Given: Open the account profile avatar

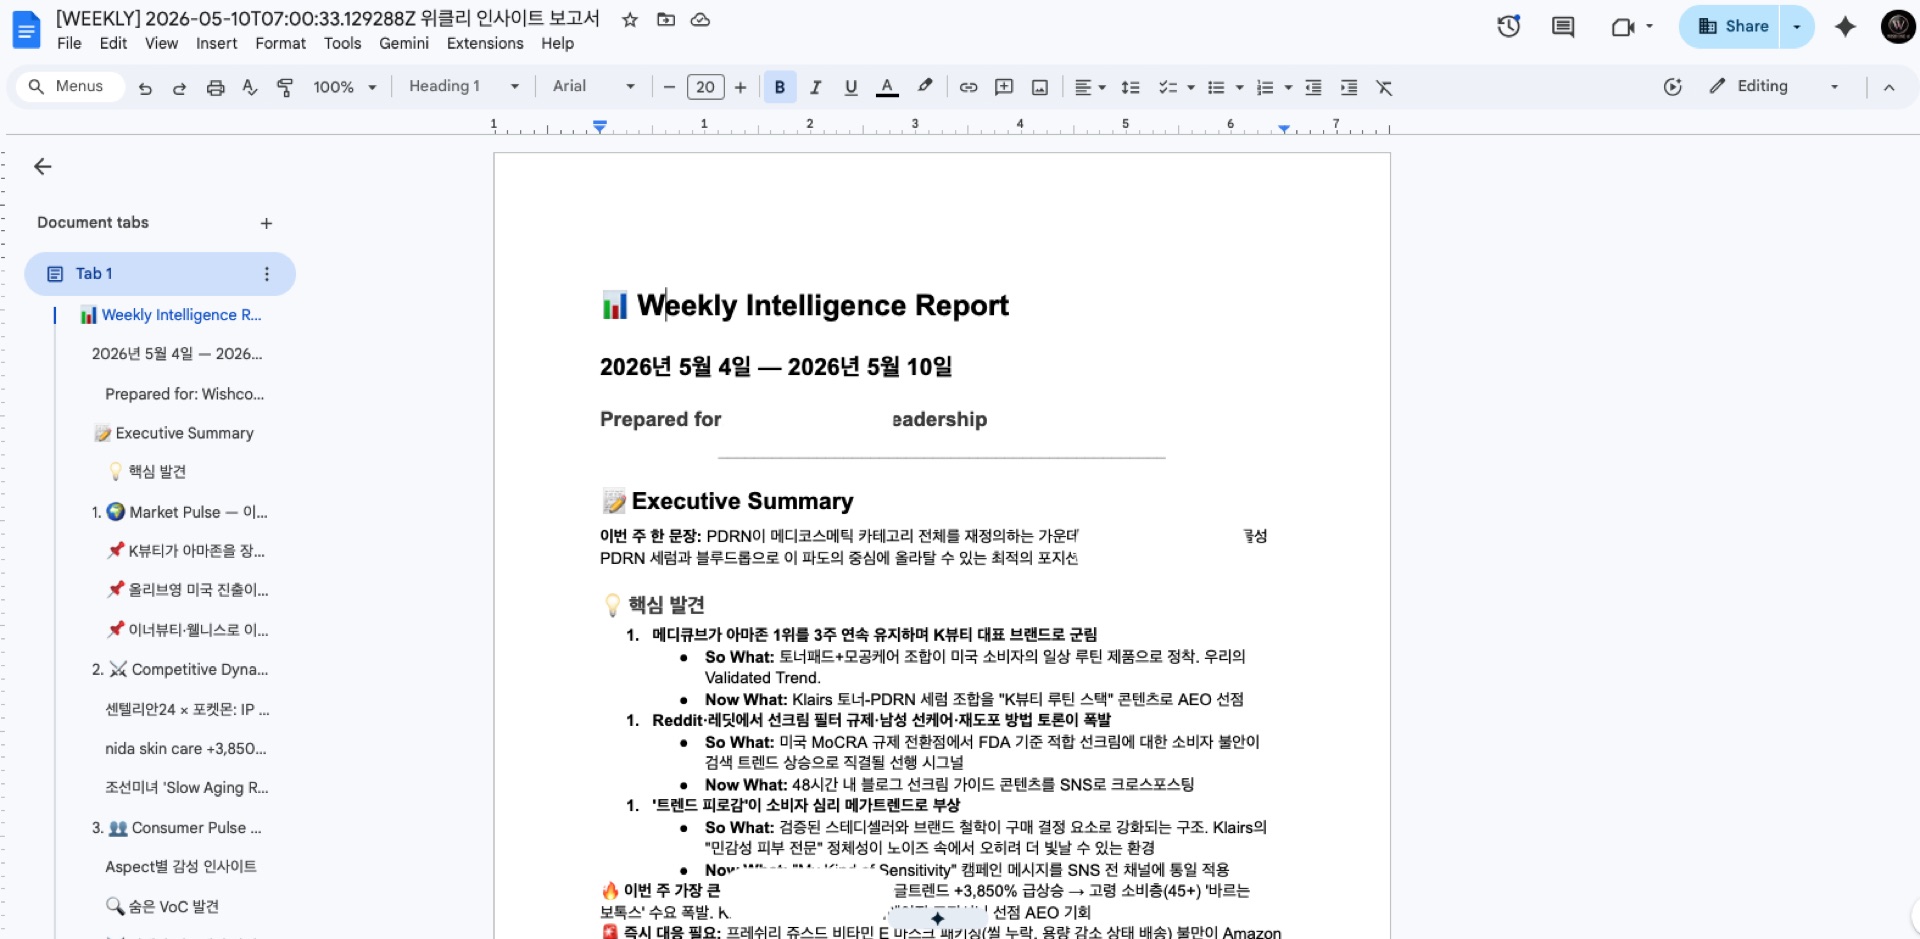Looking at the screenshot, I should coord(1897,27).
